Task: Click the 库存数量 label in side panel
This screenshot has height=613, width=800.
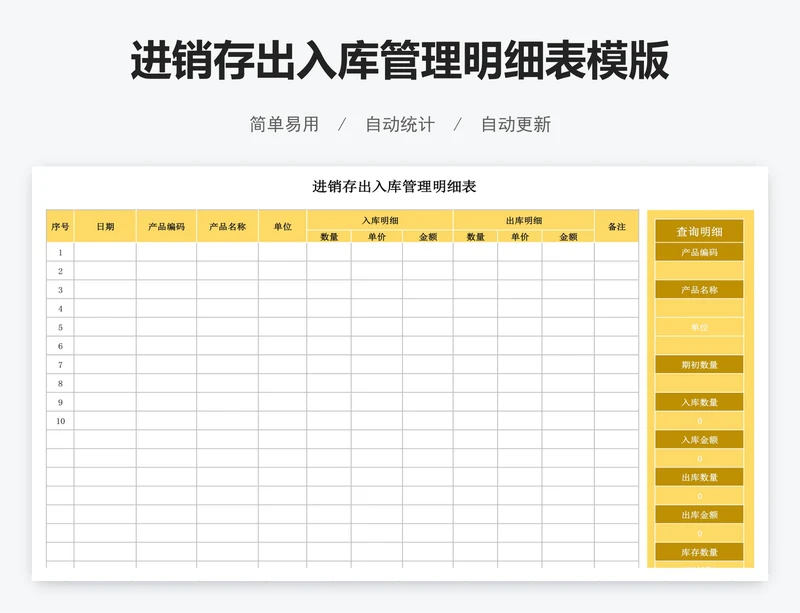Action: pyautogui.click(x=699, y=552)
